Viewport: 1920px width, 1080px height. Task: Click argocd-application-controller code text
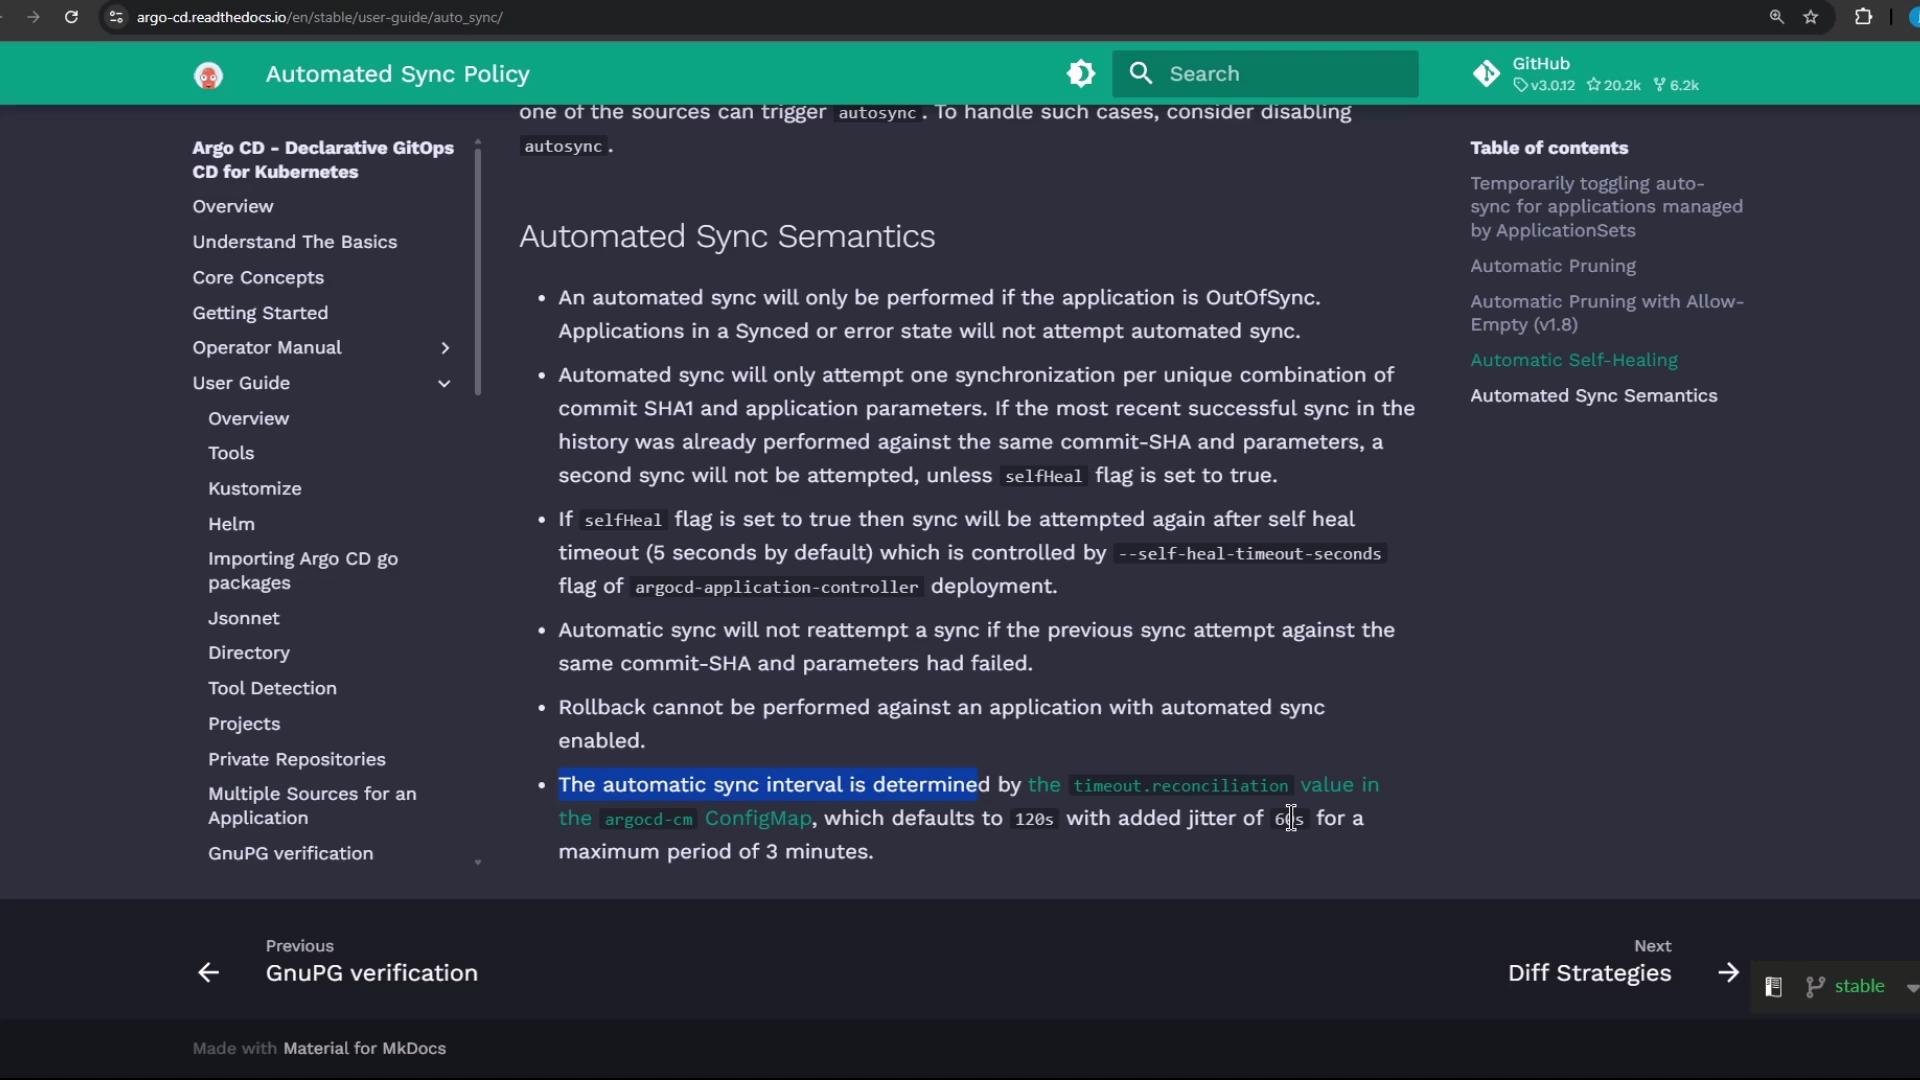coord(776,588)
